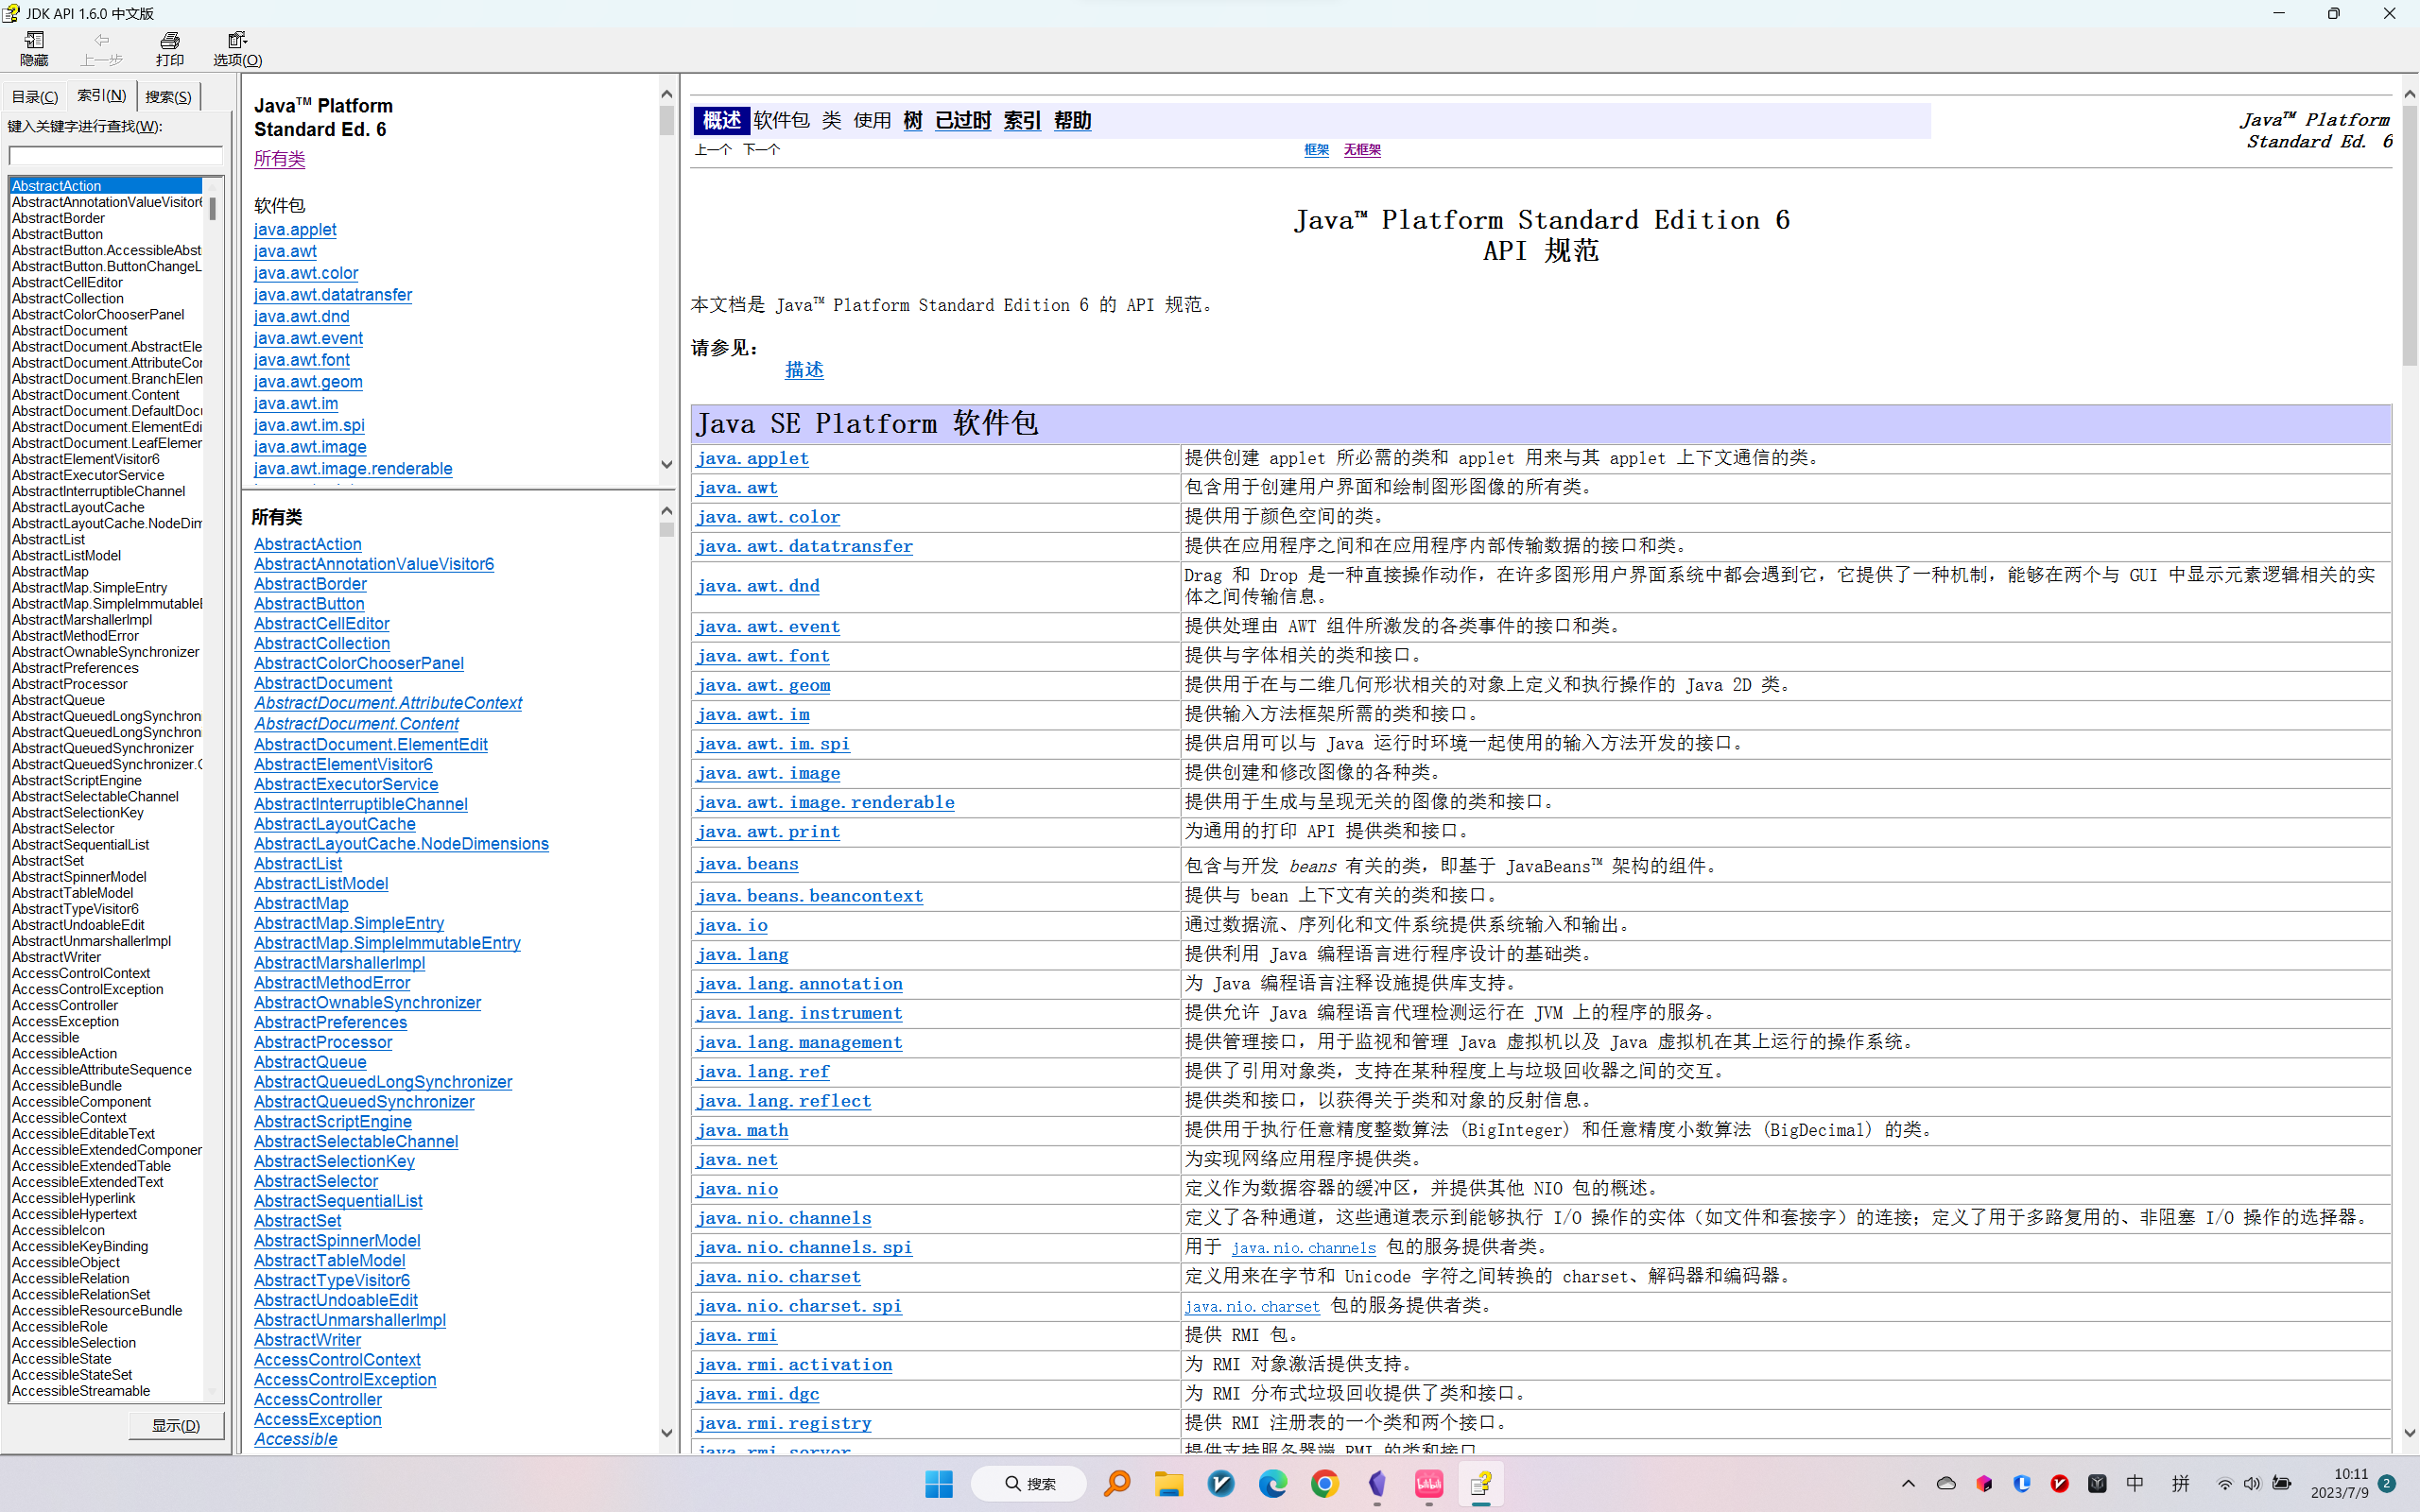The image size is (2420, 1512).
Task: Click the 描述 link
Action: click(x=804, y=369)
